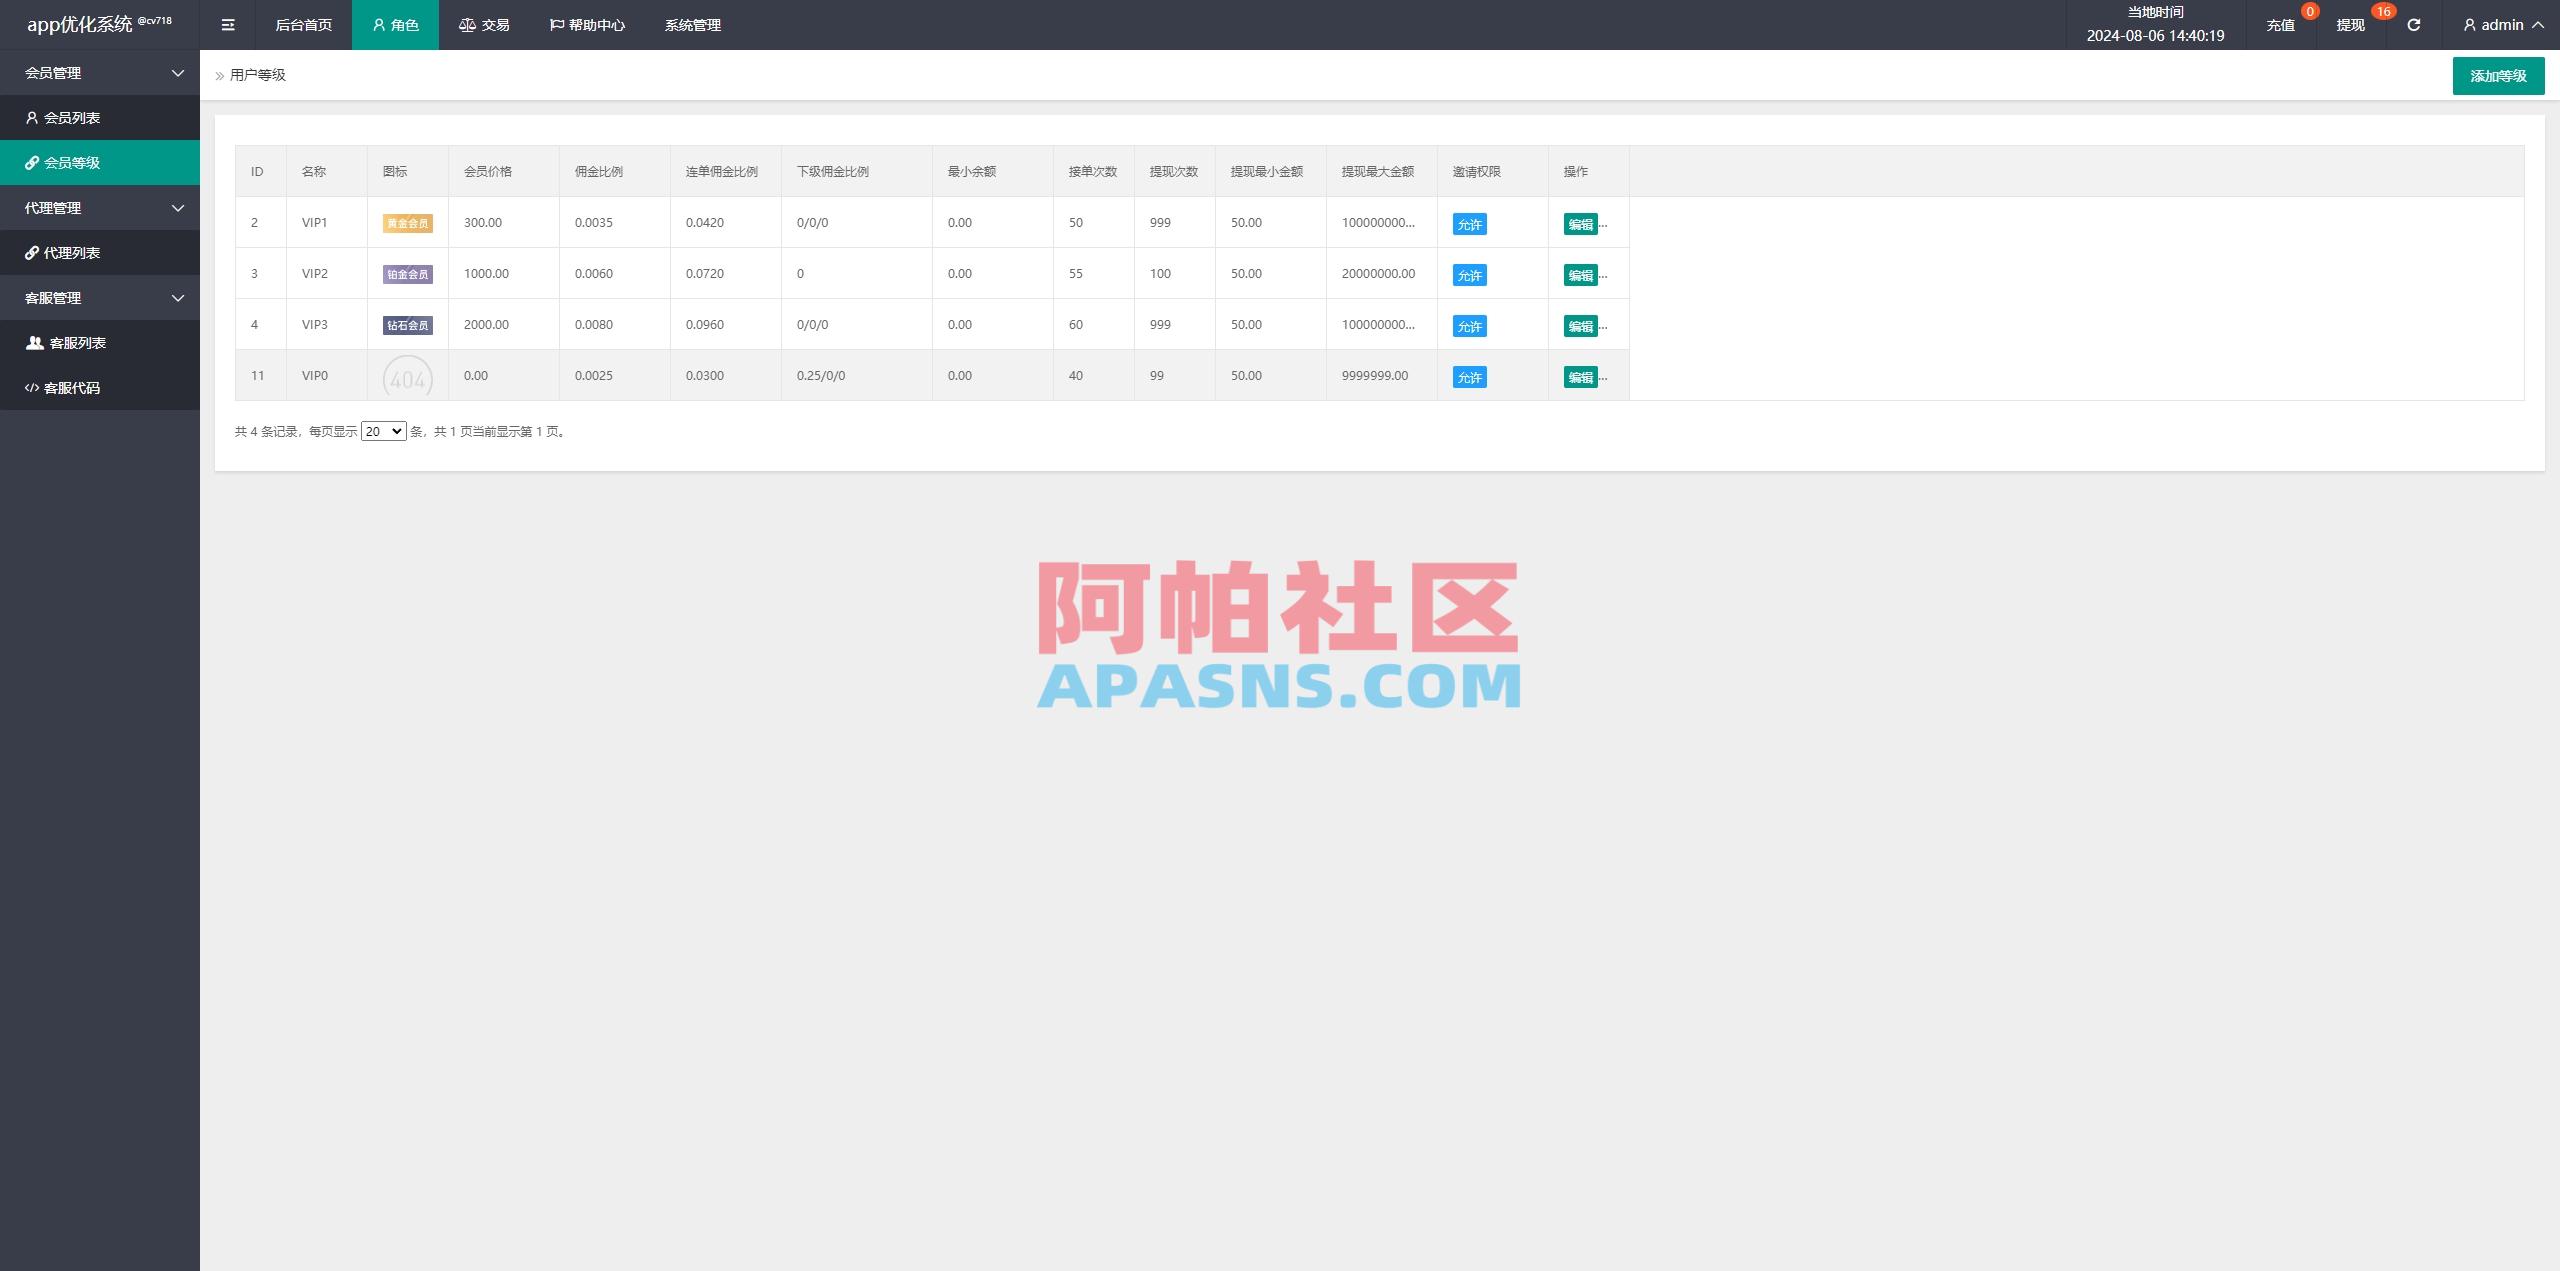Select the 会员列表 person icon in sidebar
The width and height of the screenshot is (2560, 1271).
coord(31,117)
